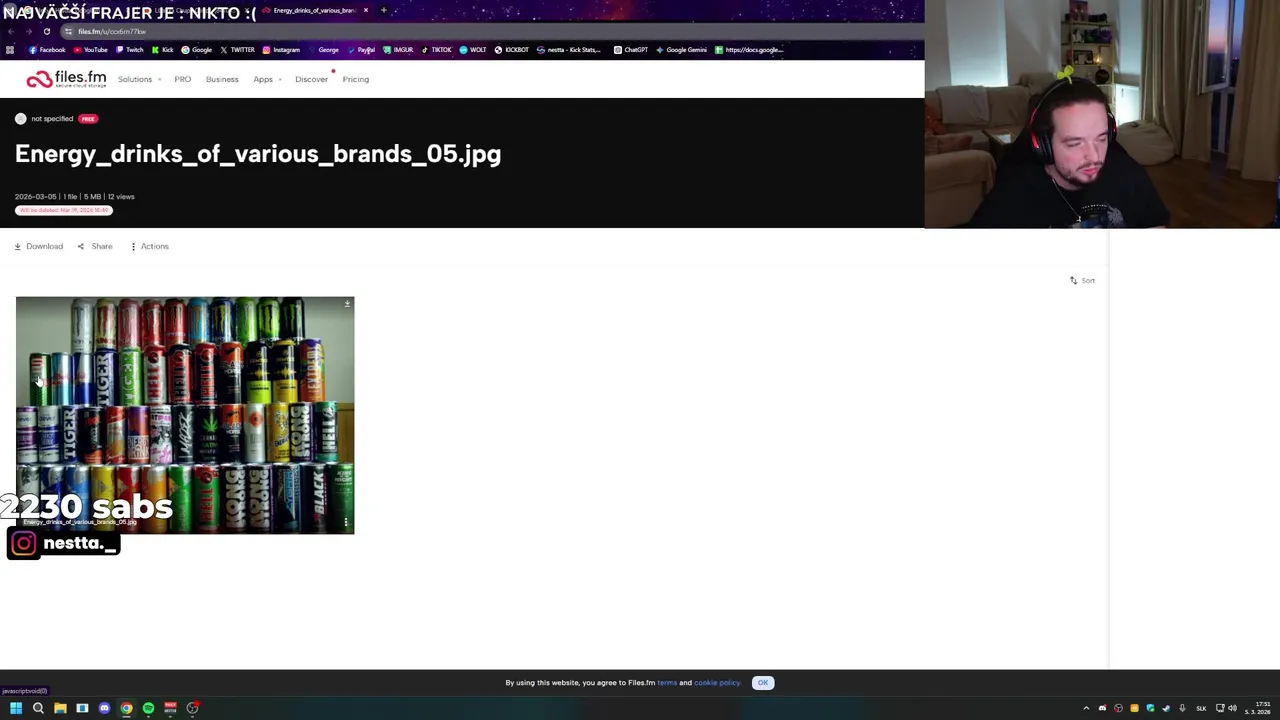The height and width of the screenshot is (720, 1280).
Task: Open Spotify from the taskbar
Action: click(x=148, y=708)
